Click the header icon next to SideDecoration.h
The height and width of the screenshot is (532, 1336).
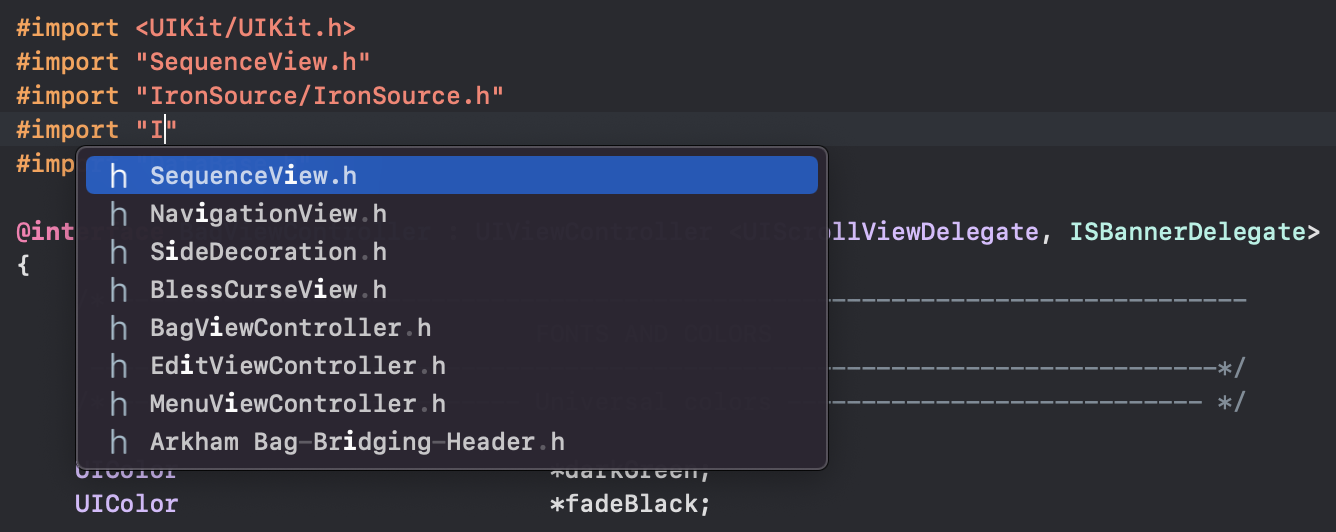[x=119, y=252]
